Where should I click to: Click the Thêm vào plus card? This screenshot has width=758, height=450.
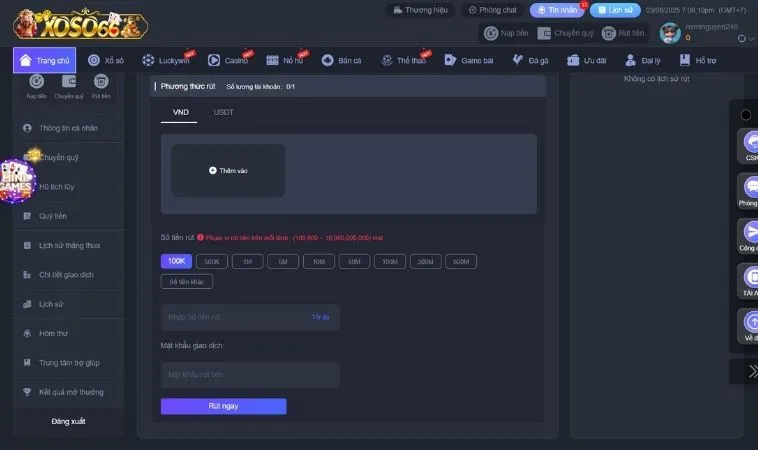click(x=228, y=170)
